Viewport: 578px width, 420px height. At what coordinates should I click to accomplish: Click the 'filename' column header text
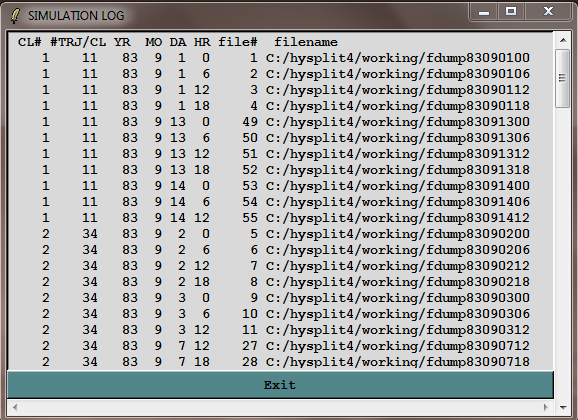point(306,42)
